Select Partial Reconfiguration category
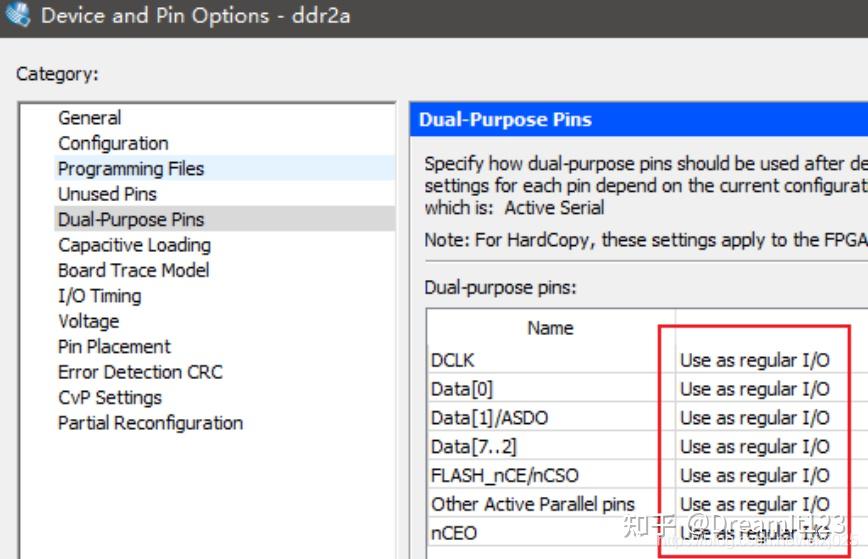The width and height of the screenshot is (868, 559). click(x=150, y=423)
